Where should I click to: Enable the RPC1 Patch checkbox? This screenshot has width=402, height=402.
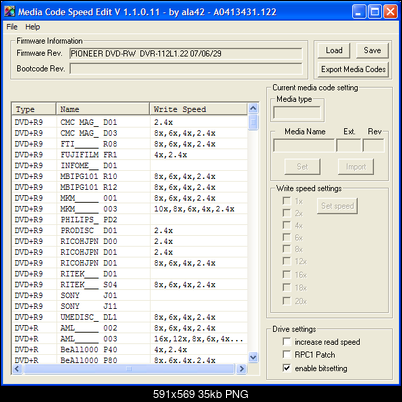pos(286,354)
